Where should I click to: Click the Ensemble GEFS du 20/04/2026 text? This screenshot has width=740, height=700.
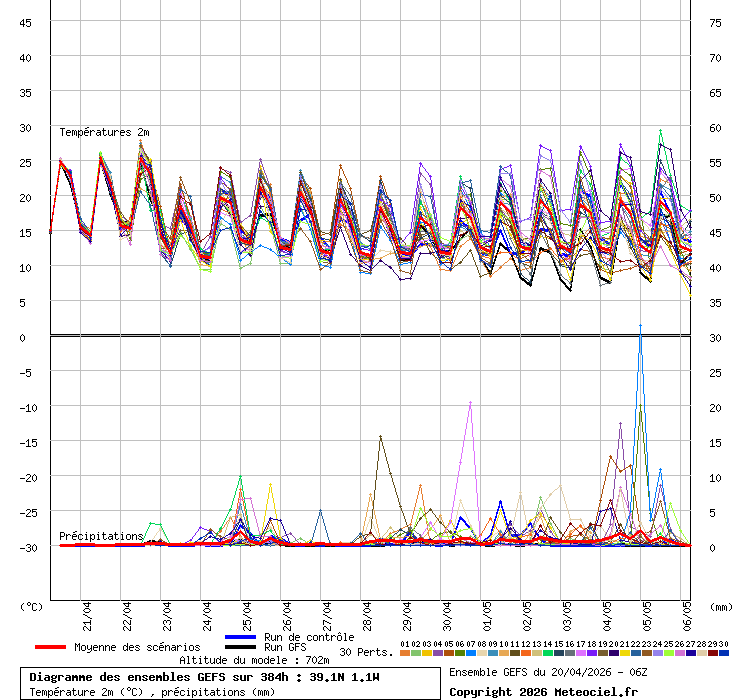[x=545, y=672]
